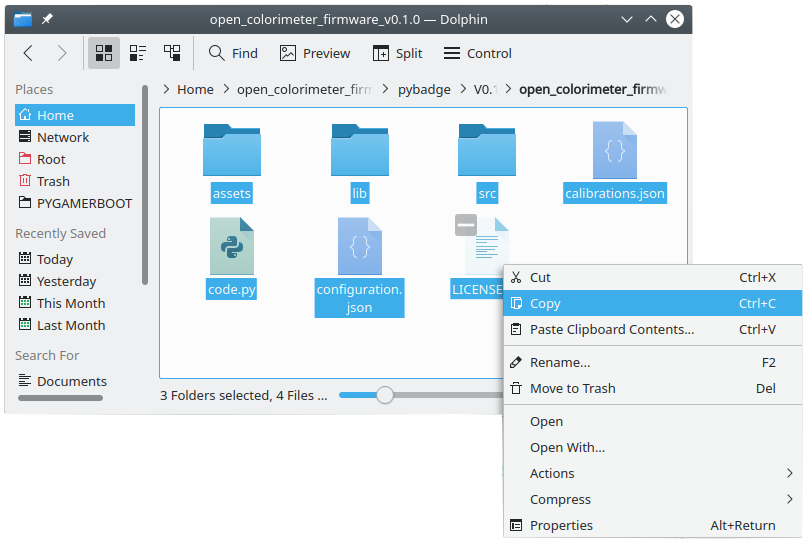This screenshot has height=543, width=810.
Task: Click the lib folder icon
Action: [360, 150]
